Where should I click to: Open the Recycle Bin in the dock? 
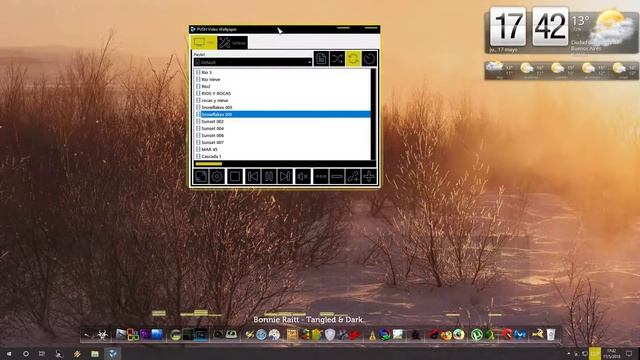pyautogui.click(x=551, y=335)
